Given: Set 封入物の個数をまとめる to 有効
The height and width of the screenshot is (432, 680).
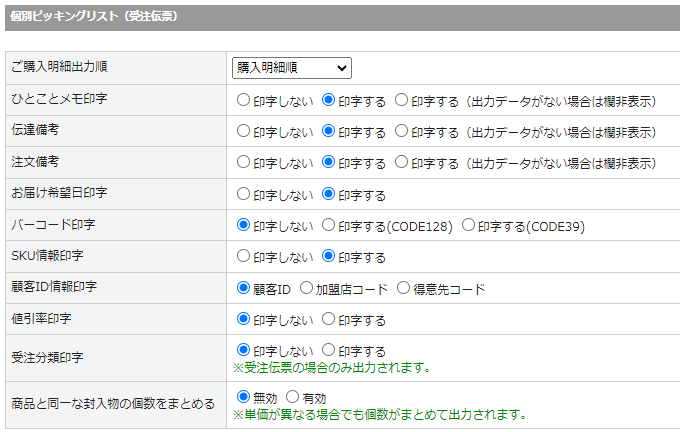Looking at the screenshot, I should point(292,397).
